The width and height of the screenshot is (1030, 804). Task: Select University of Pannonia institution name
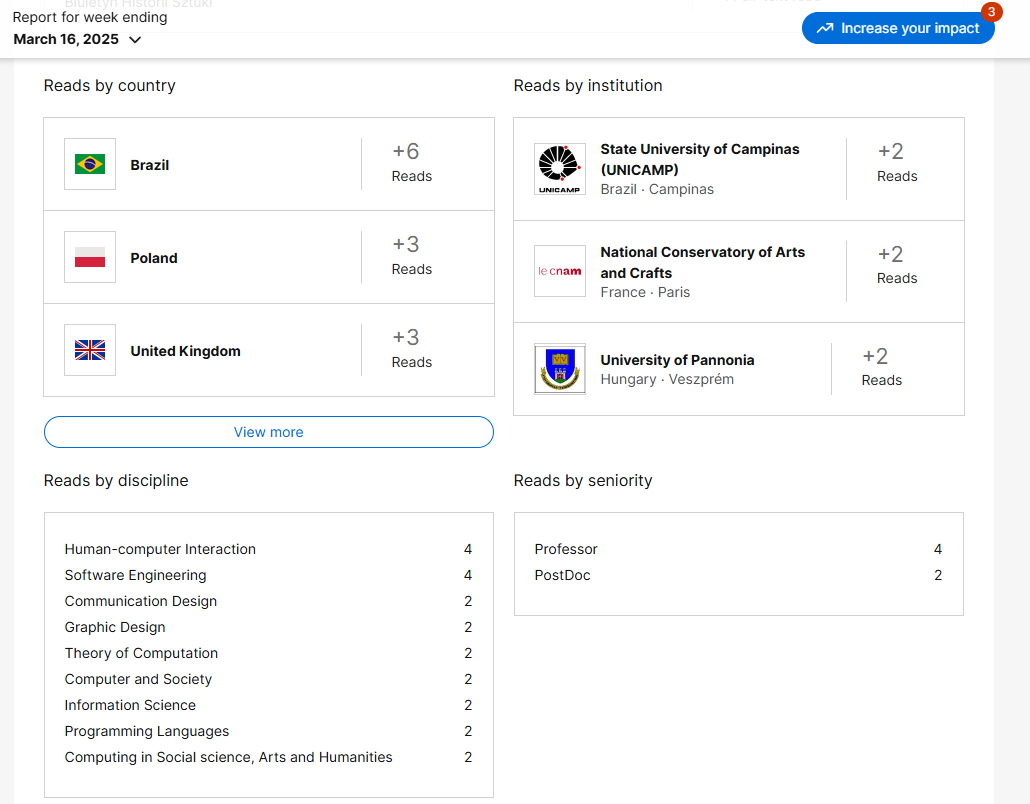[677, 360]
